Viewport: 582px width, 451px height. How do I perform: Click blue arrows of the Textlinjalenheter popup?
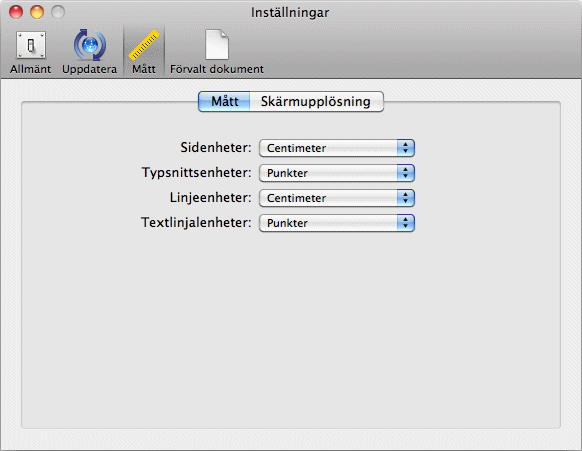click(405, 223)
